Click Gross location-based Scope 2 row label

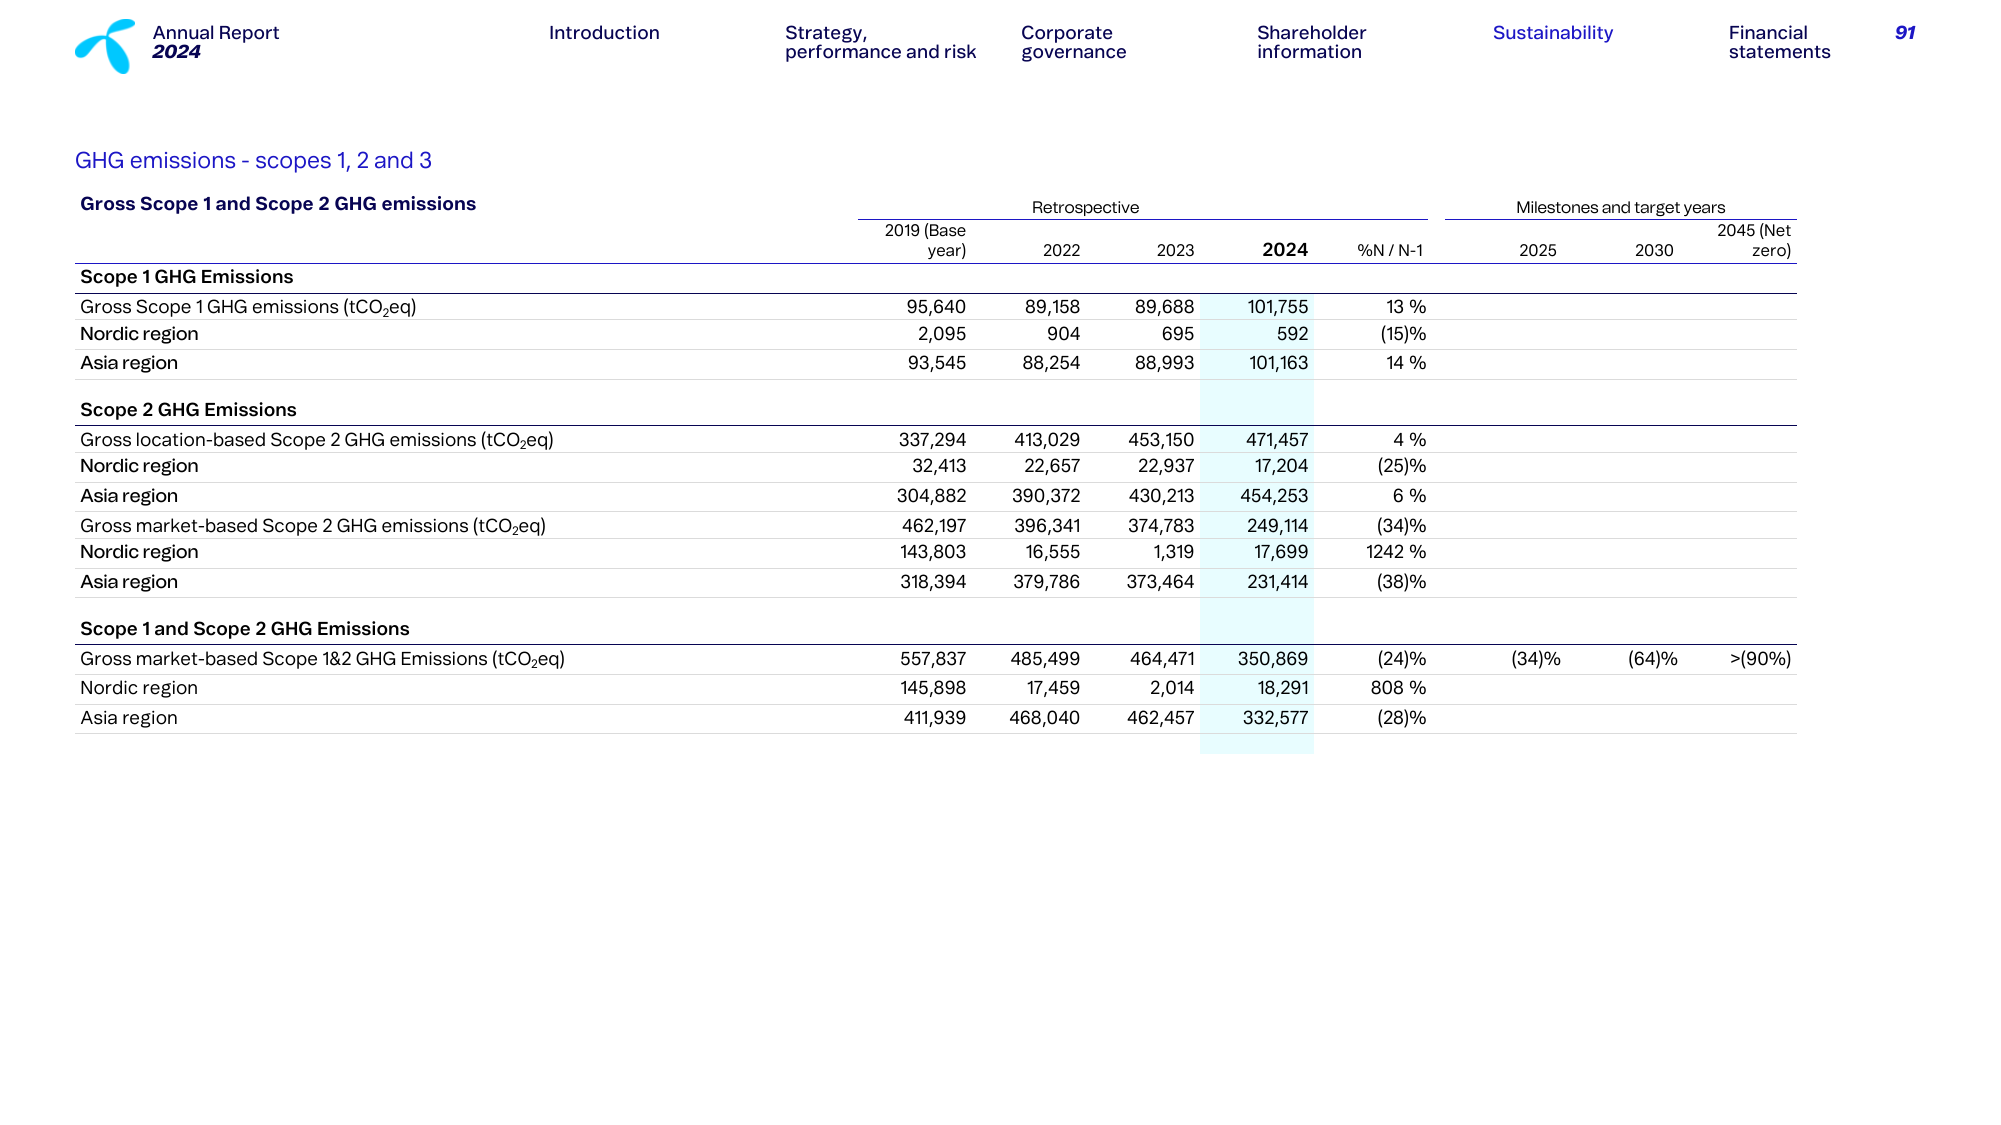click(x=317, y=440)
